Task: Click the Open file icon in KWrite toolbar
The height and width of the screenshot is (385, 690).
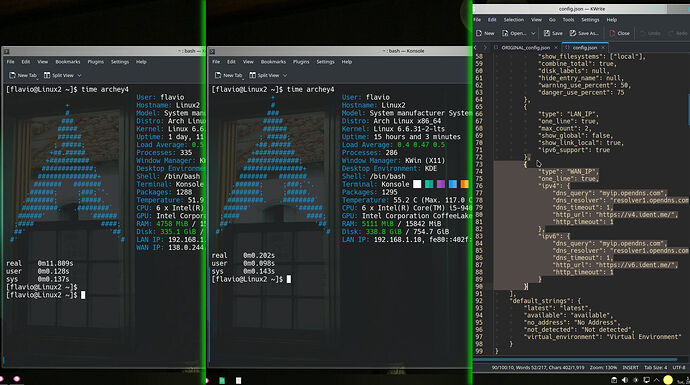Action: click(505, 33)
